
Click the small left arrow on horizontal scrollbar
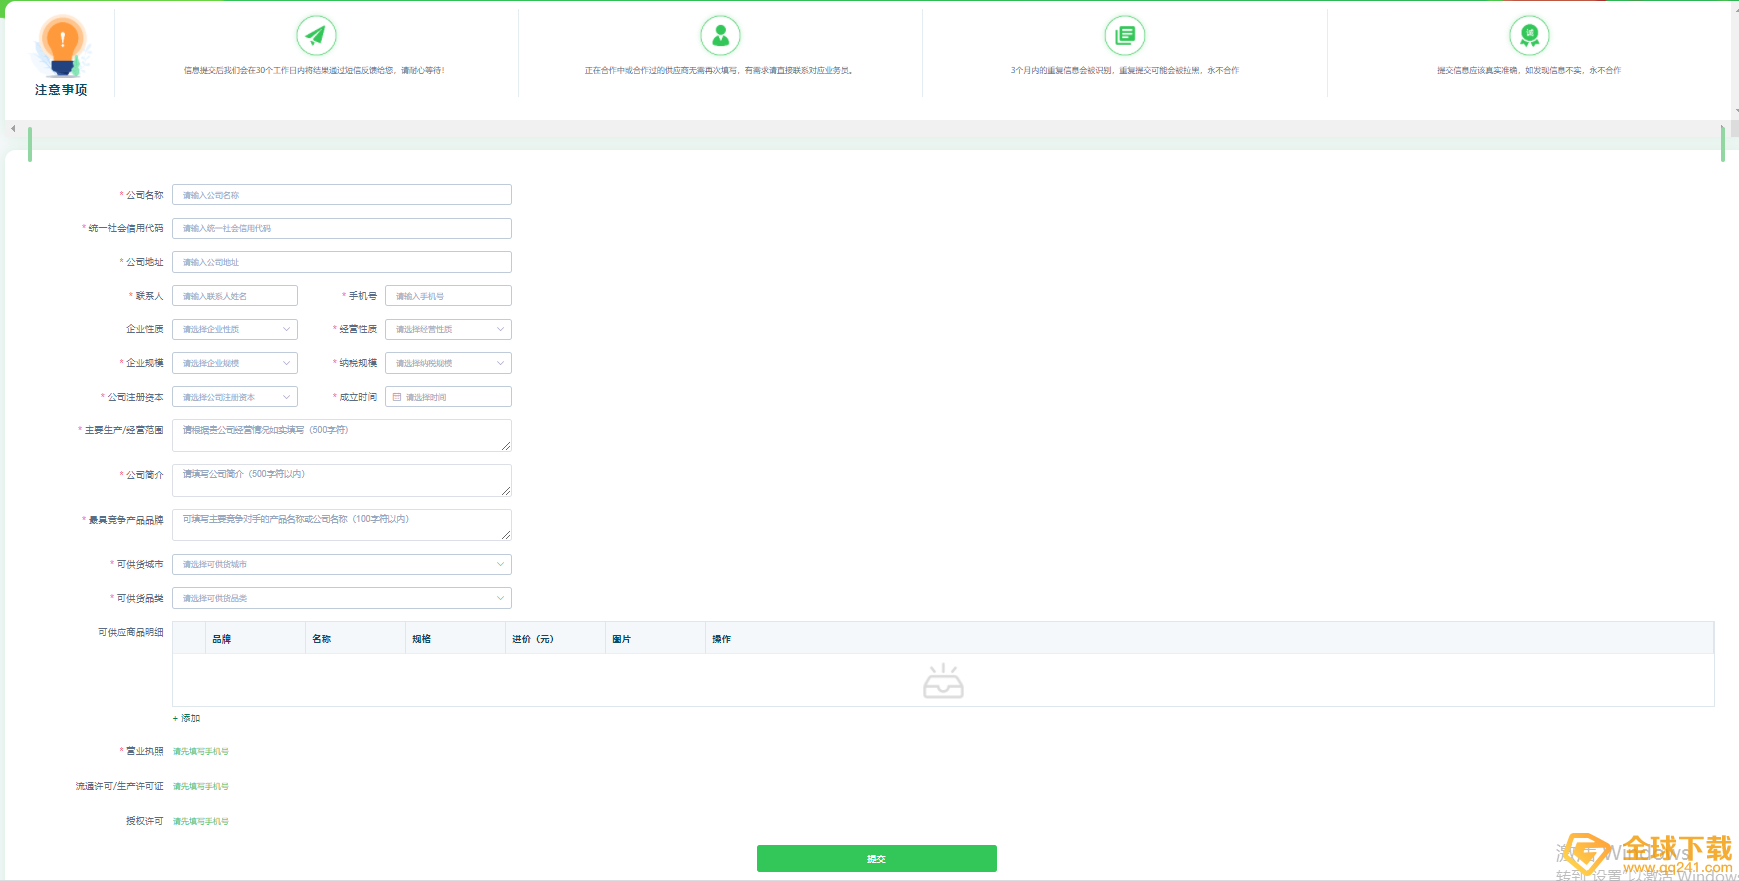pos(13,128)
